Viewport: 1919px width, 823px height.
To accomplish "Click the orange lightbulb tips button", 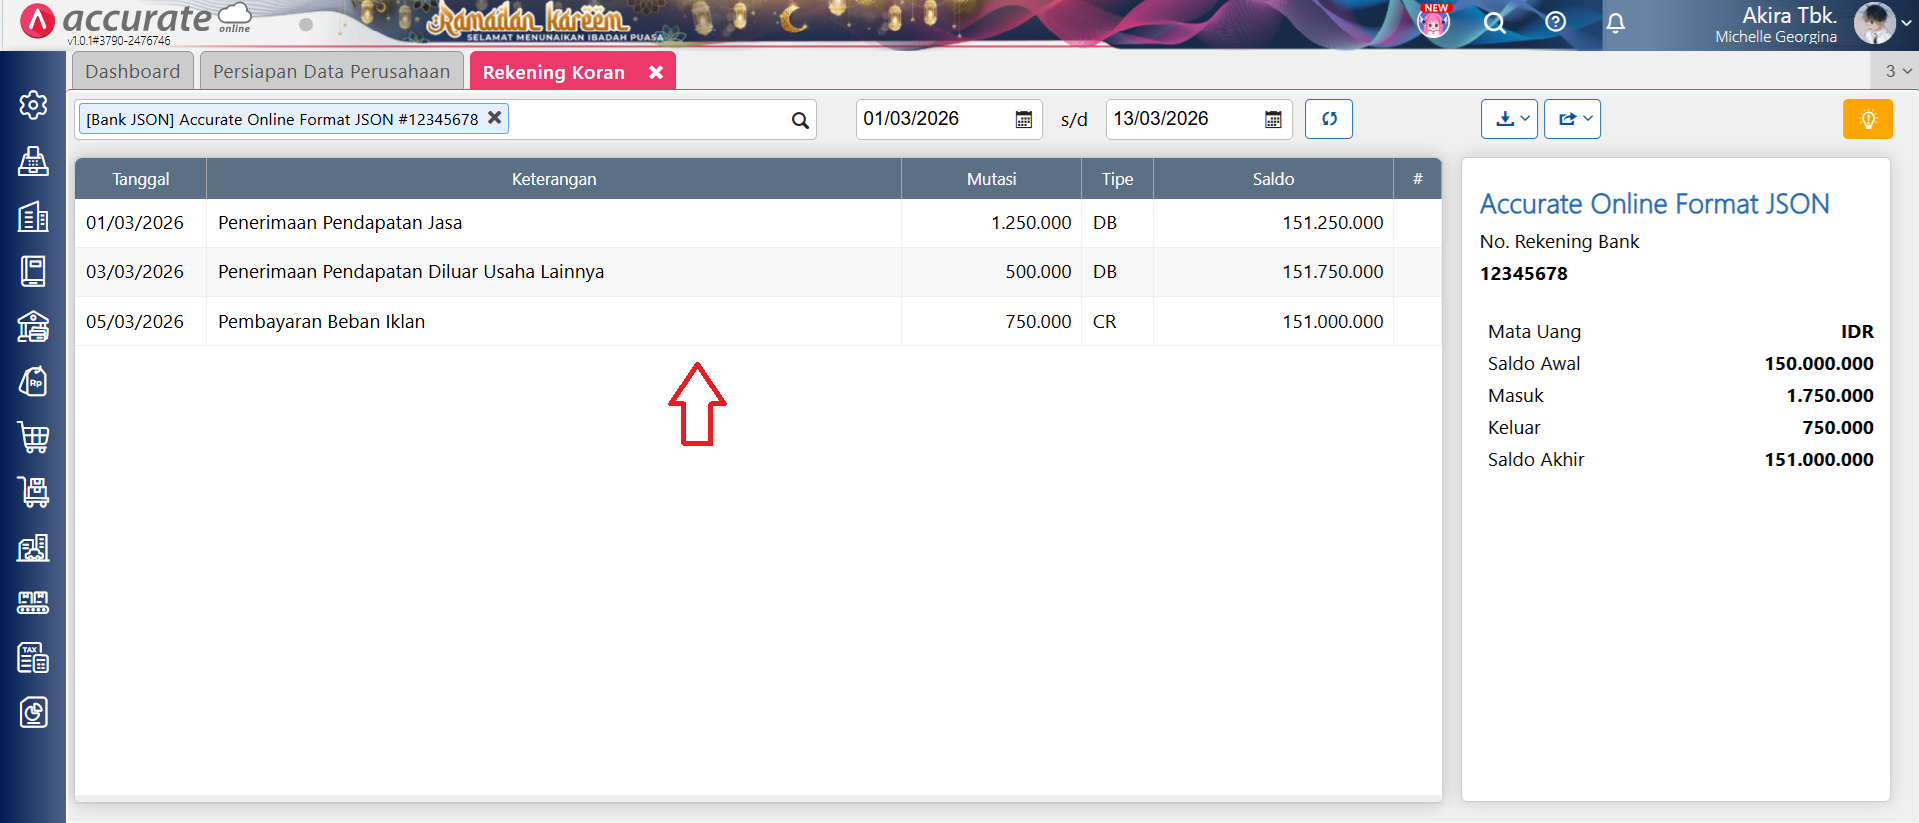I will tap(1867, 119).
